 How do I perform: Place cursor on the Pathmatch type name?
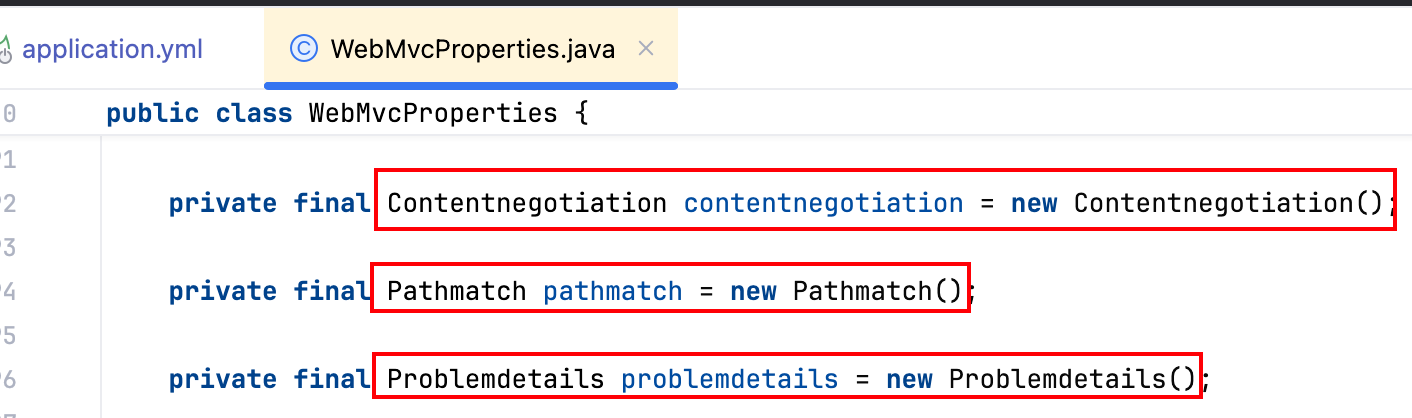[456, 291]
